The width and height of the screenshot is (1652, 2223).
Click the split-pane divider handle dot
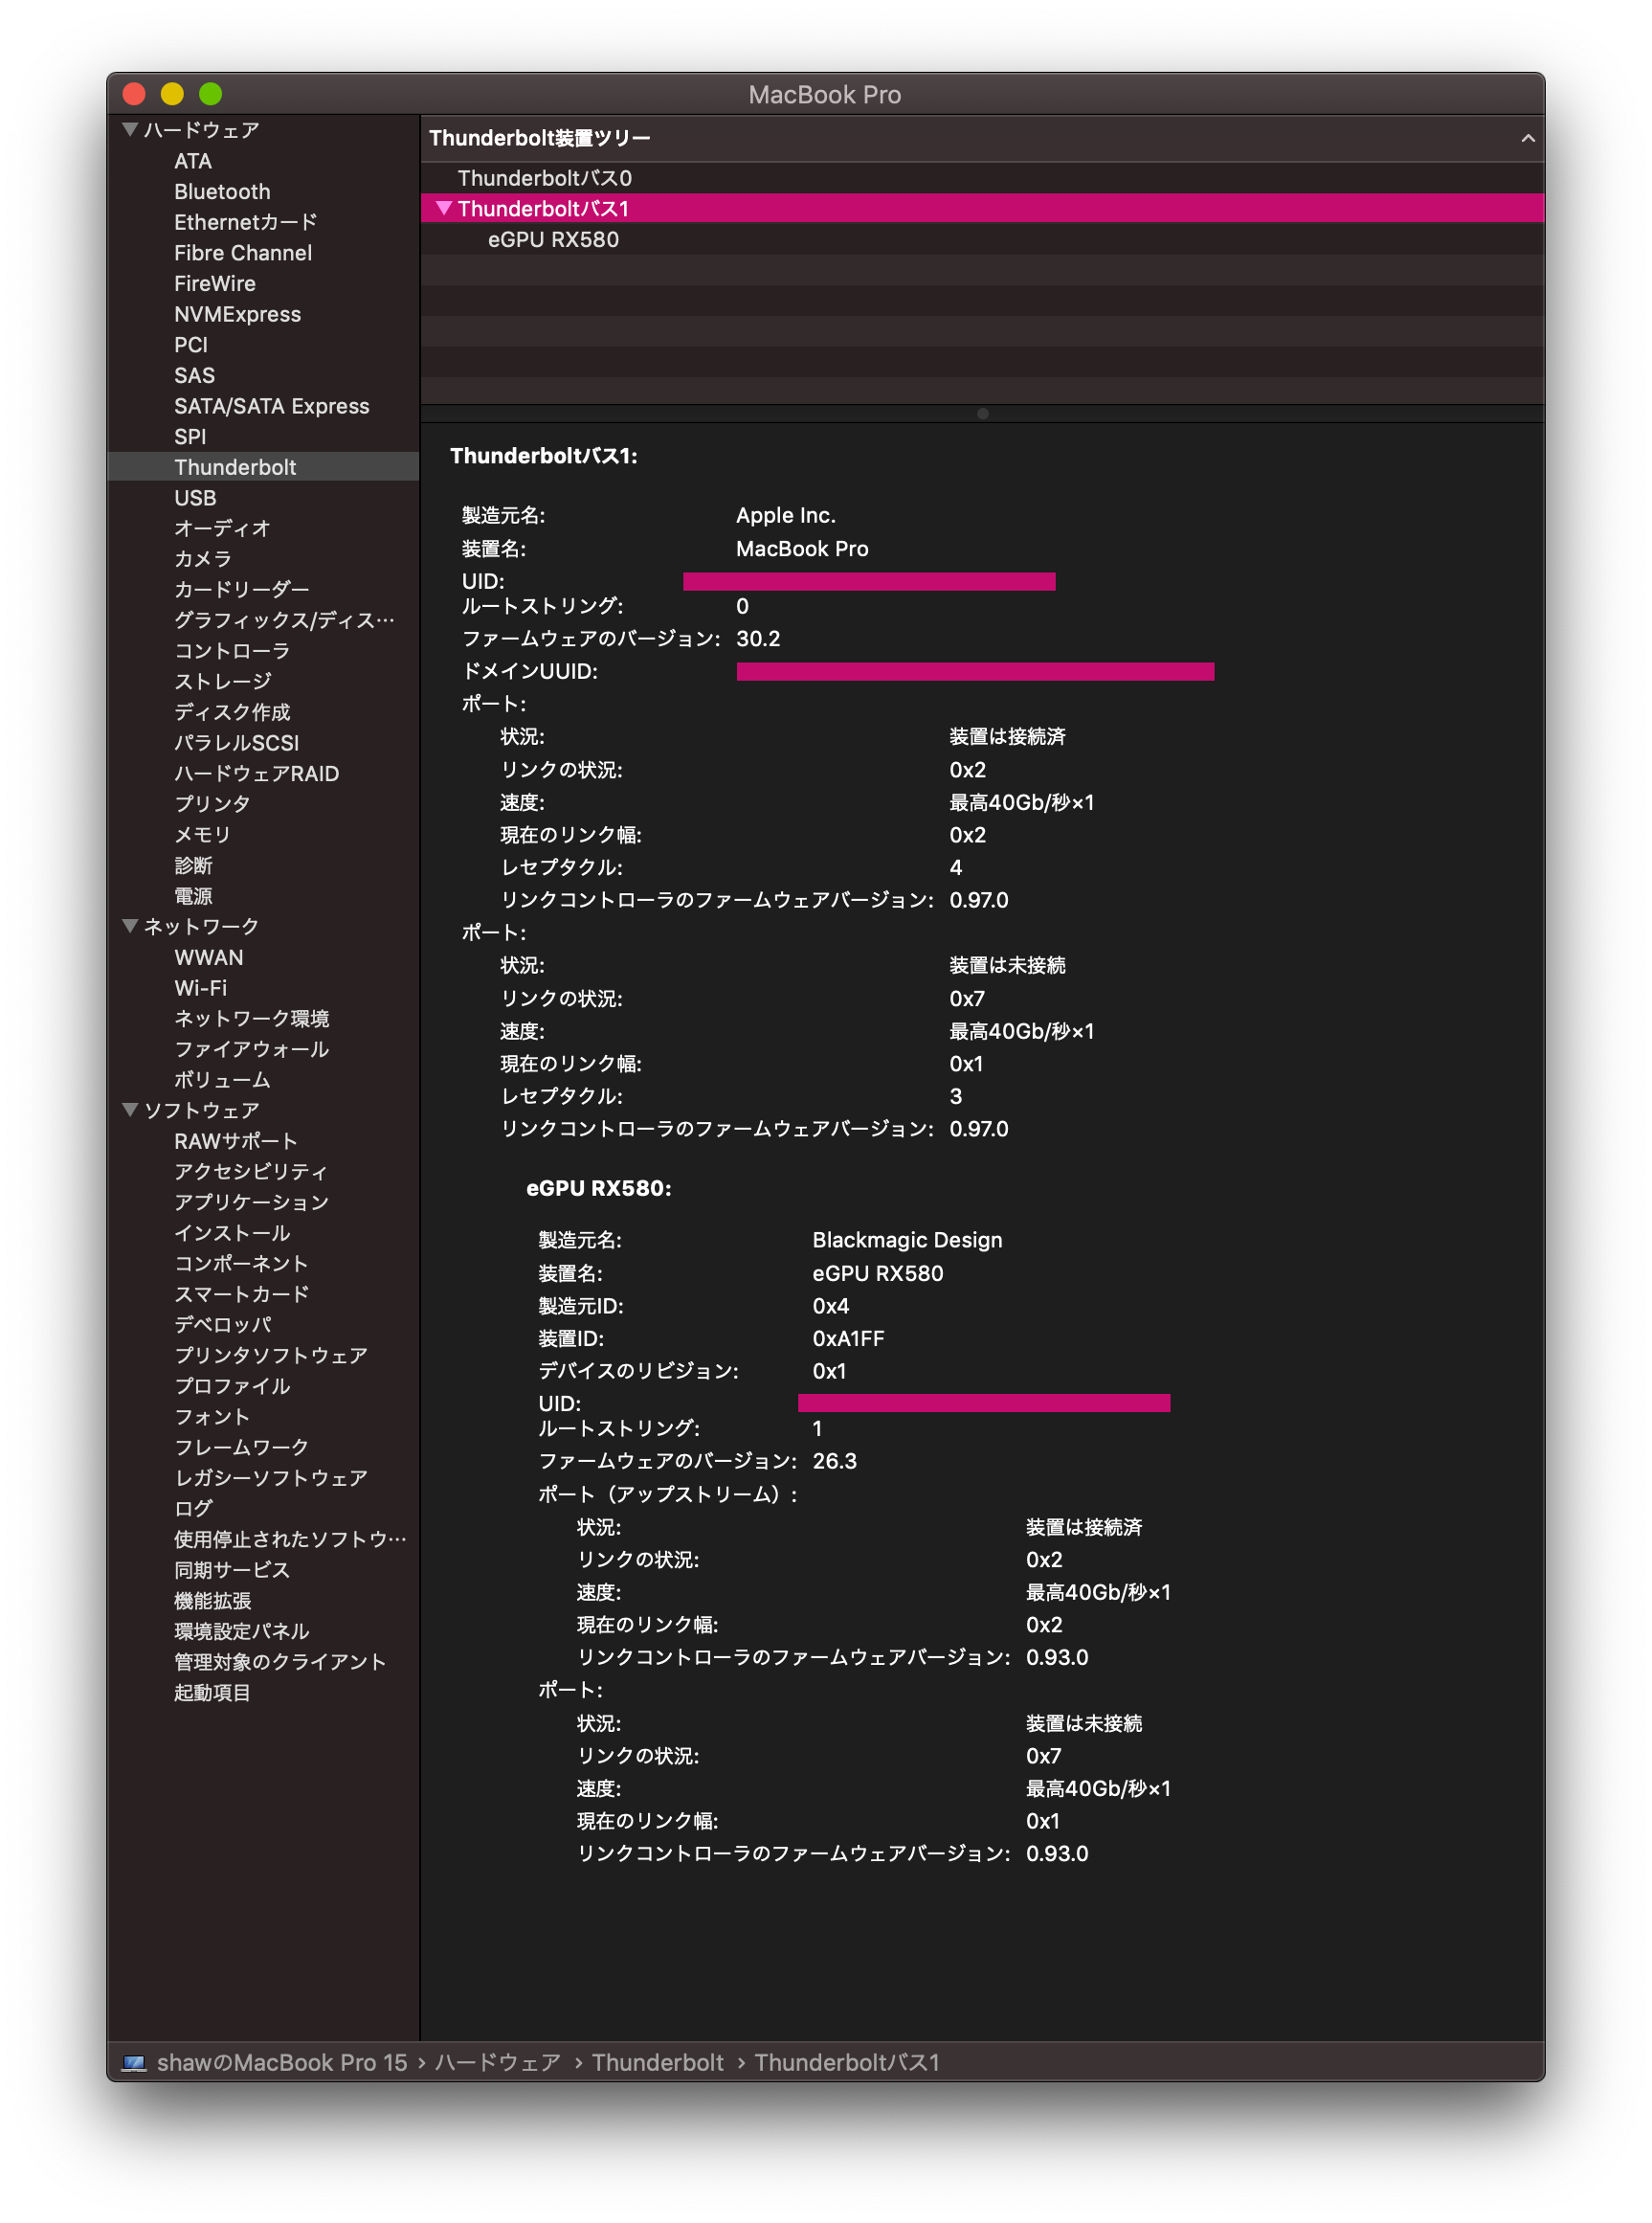(x=982, y=413)
